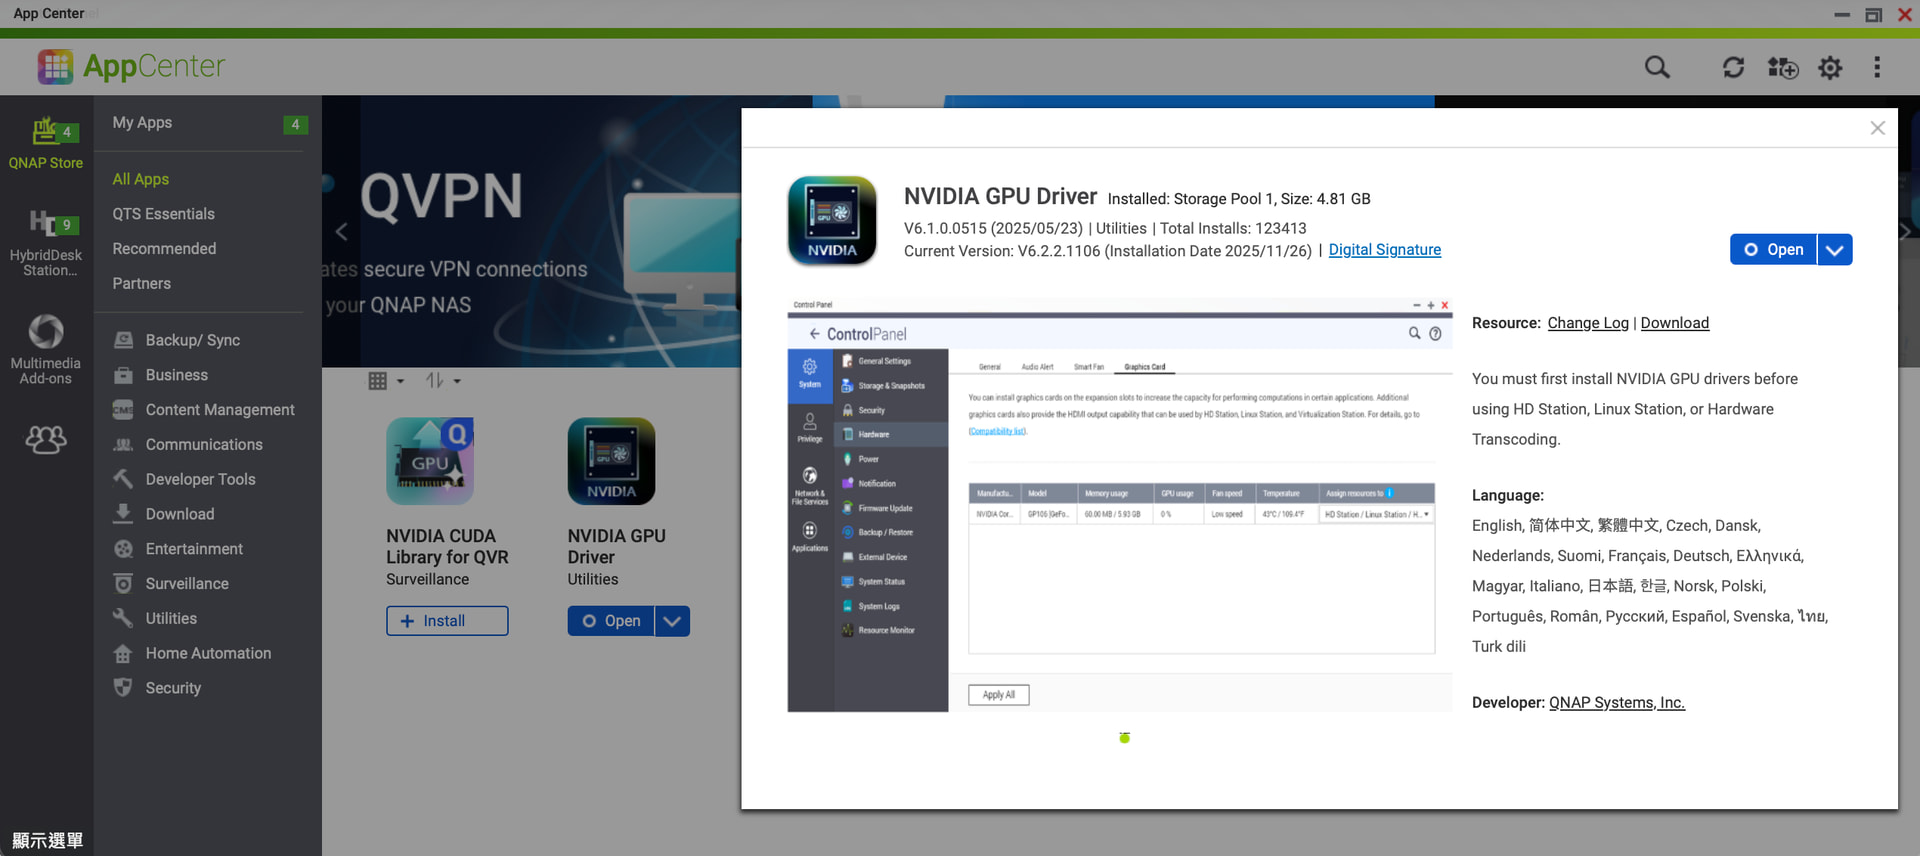1920x856 pixels.
Task: Select the green carousel indicator dot
Action: [x=1124, y=738]
